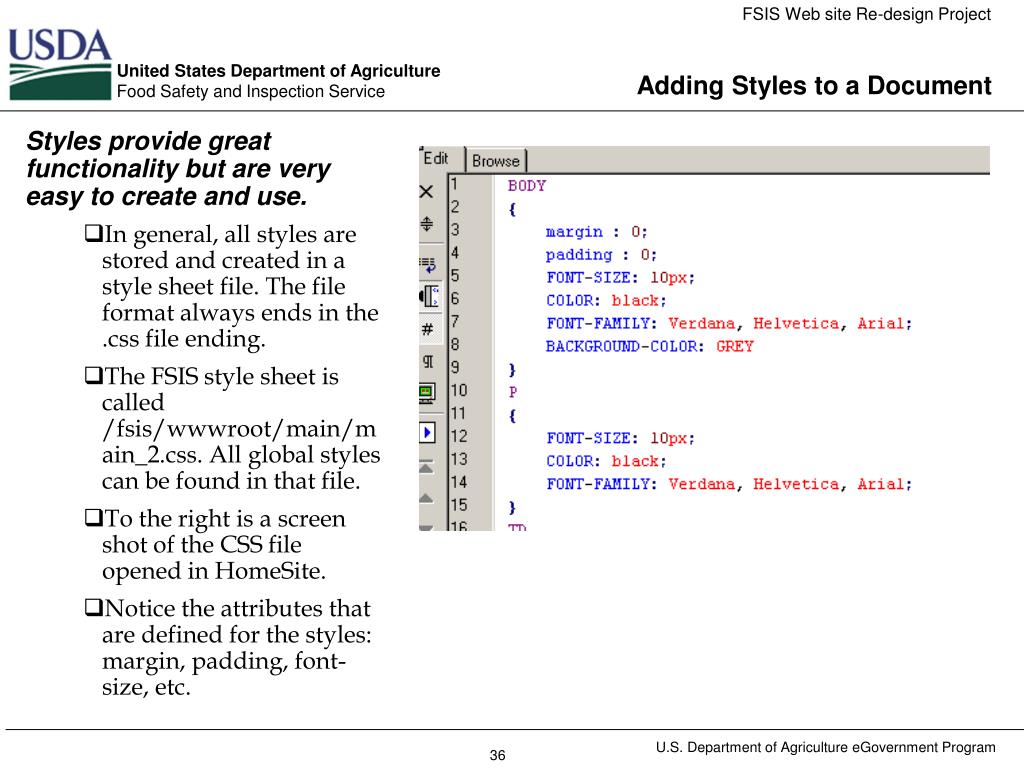The width and height of the screenshot is (1024, 768).
Task: Click the green monitor browser preview icon
Action: 426,394
